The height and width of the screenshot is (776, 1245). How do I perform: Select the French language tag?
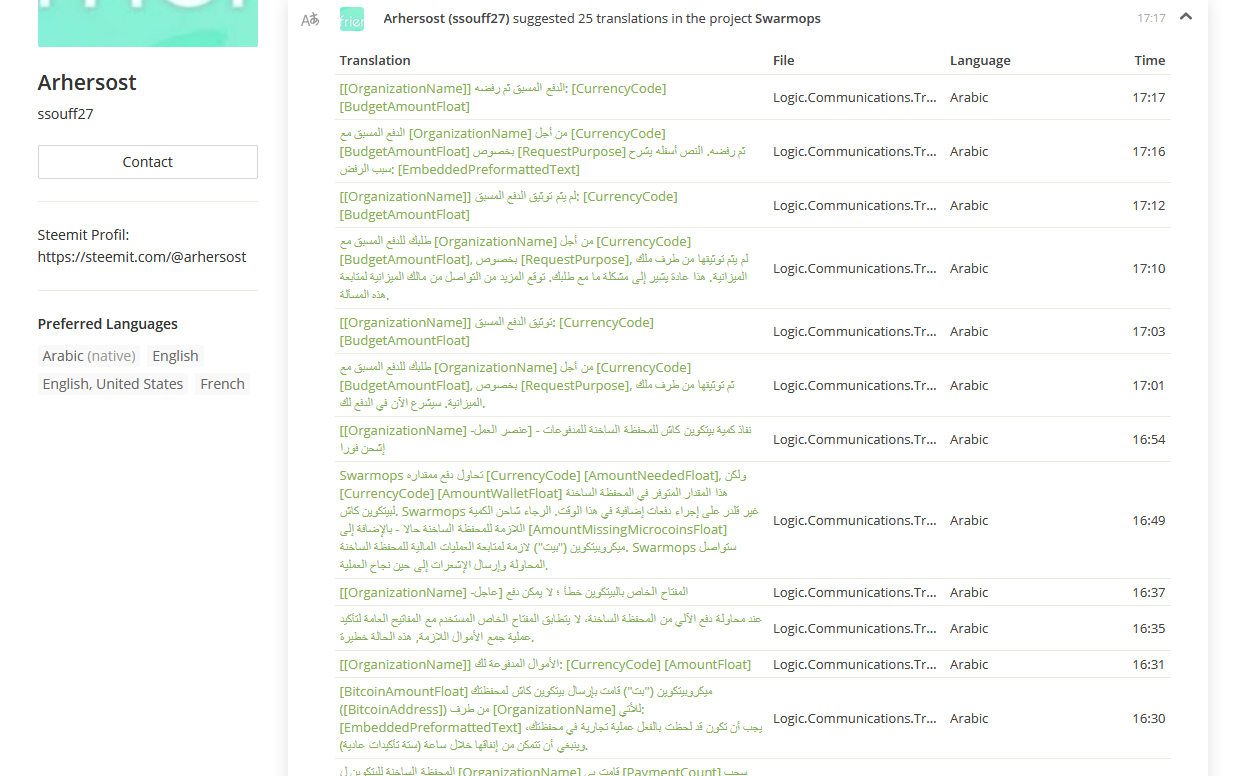pyautogui.click(x=222, y=384)
